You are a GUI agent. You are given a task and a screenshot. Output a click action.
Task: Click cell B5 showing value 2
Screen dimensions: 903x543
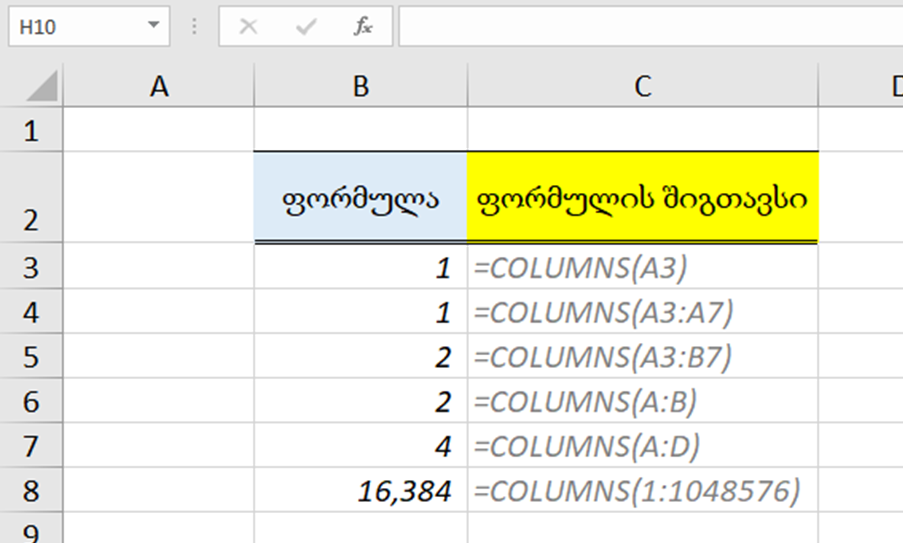click(361, 356)
